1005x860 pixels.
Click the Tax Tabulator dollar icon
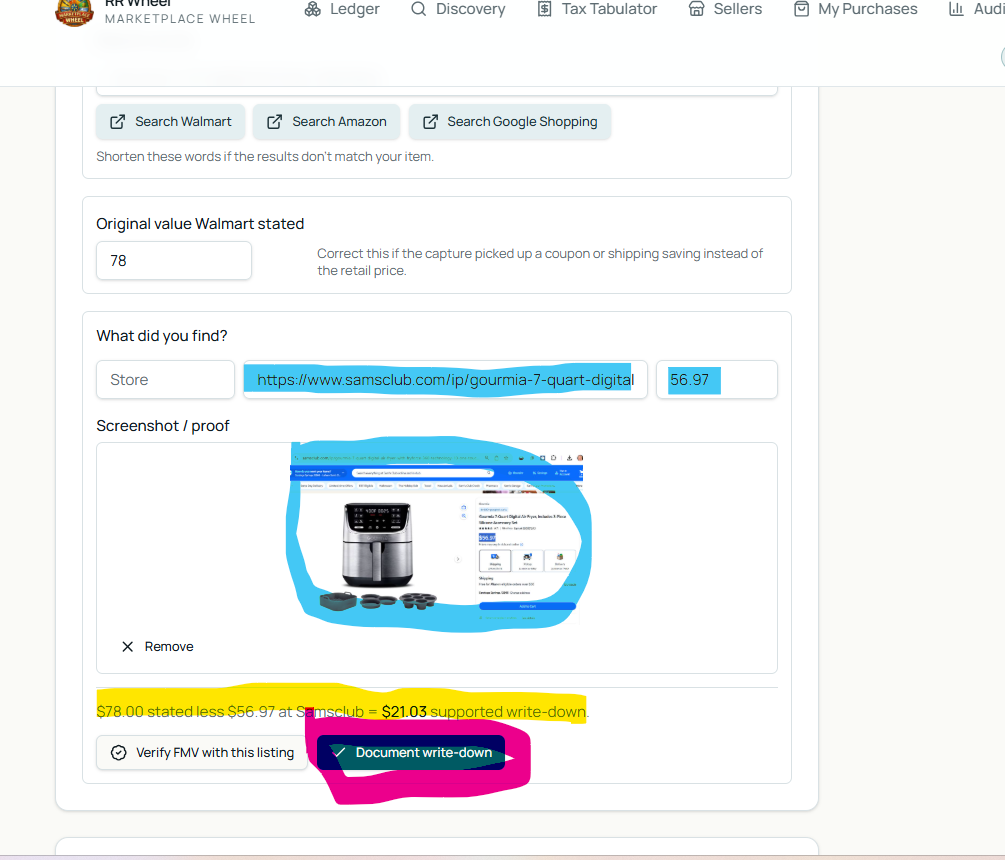[x=544, y=9]
